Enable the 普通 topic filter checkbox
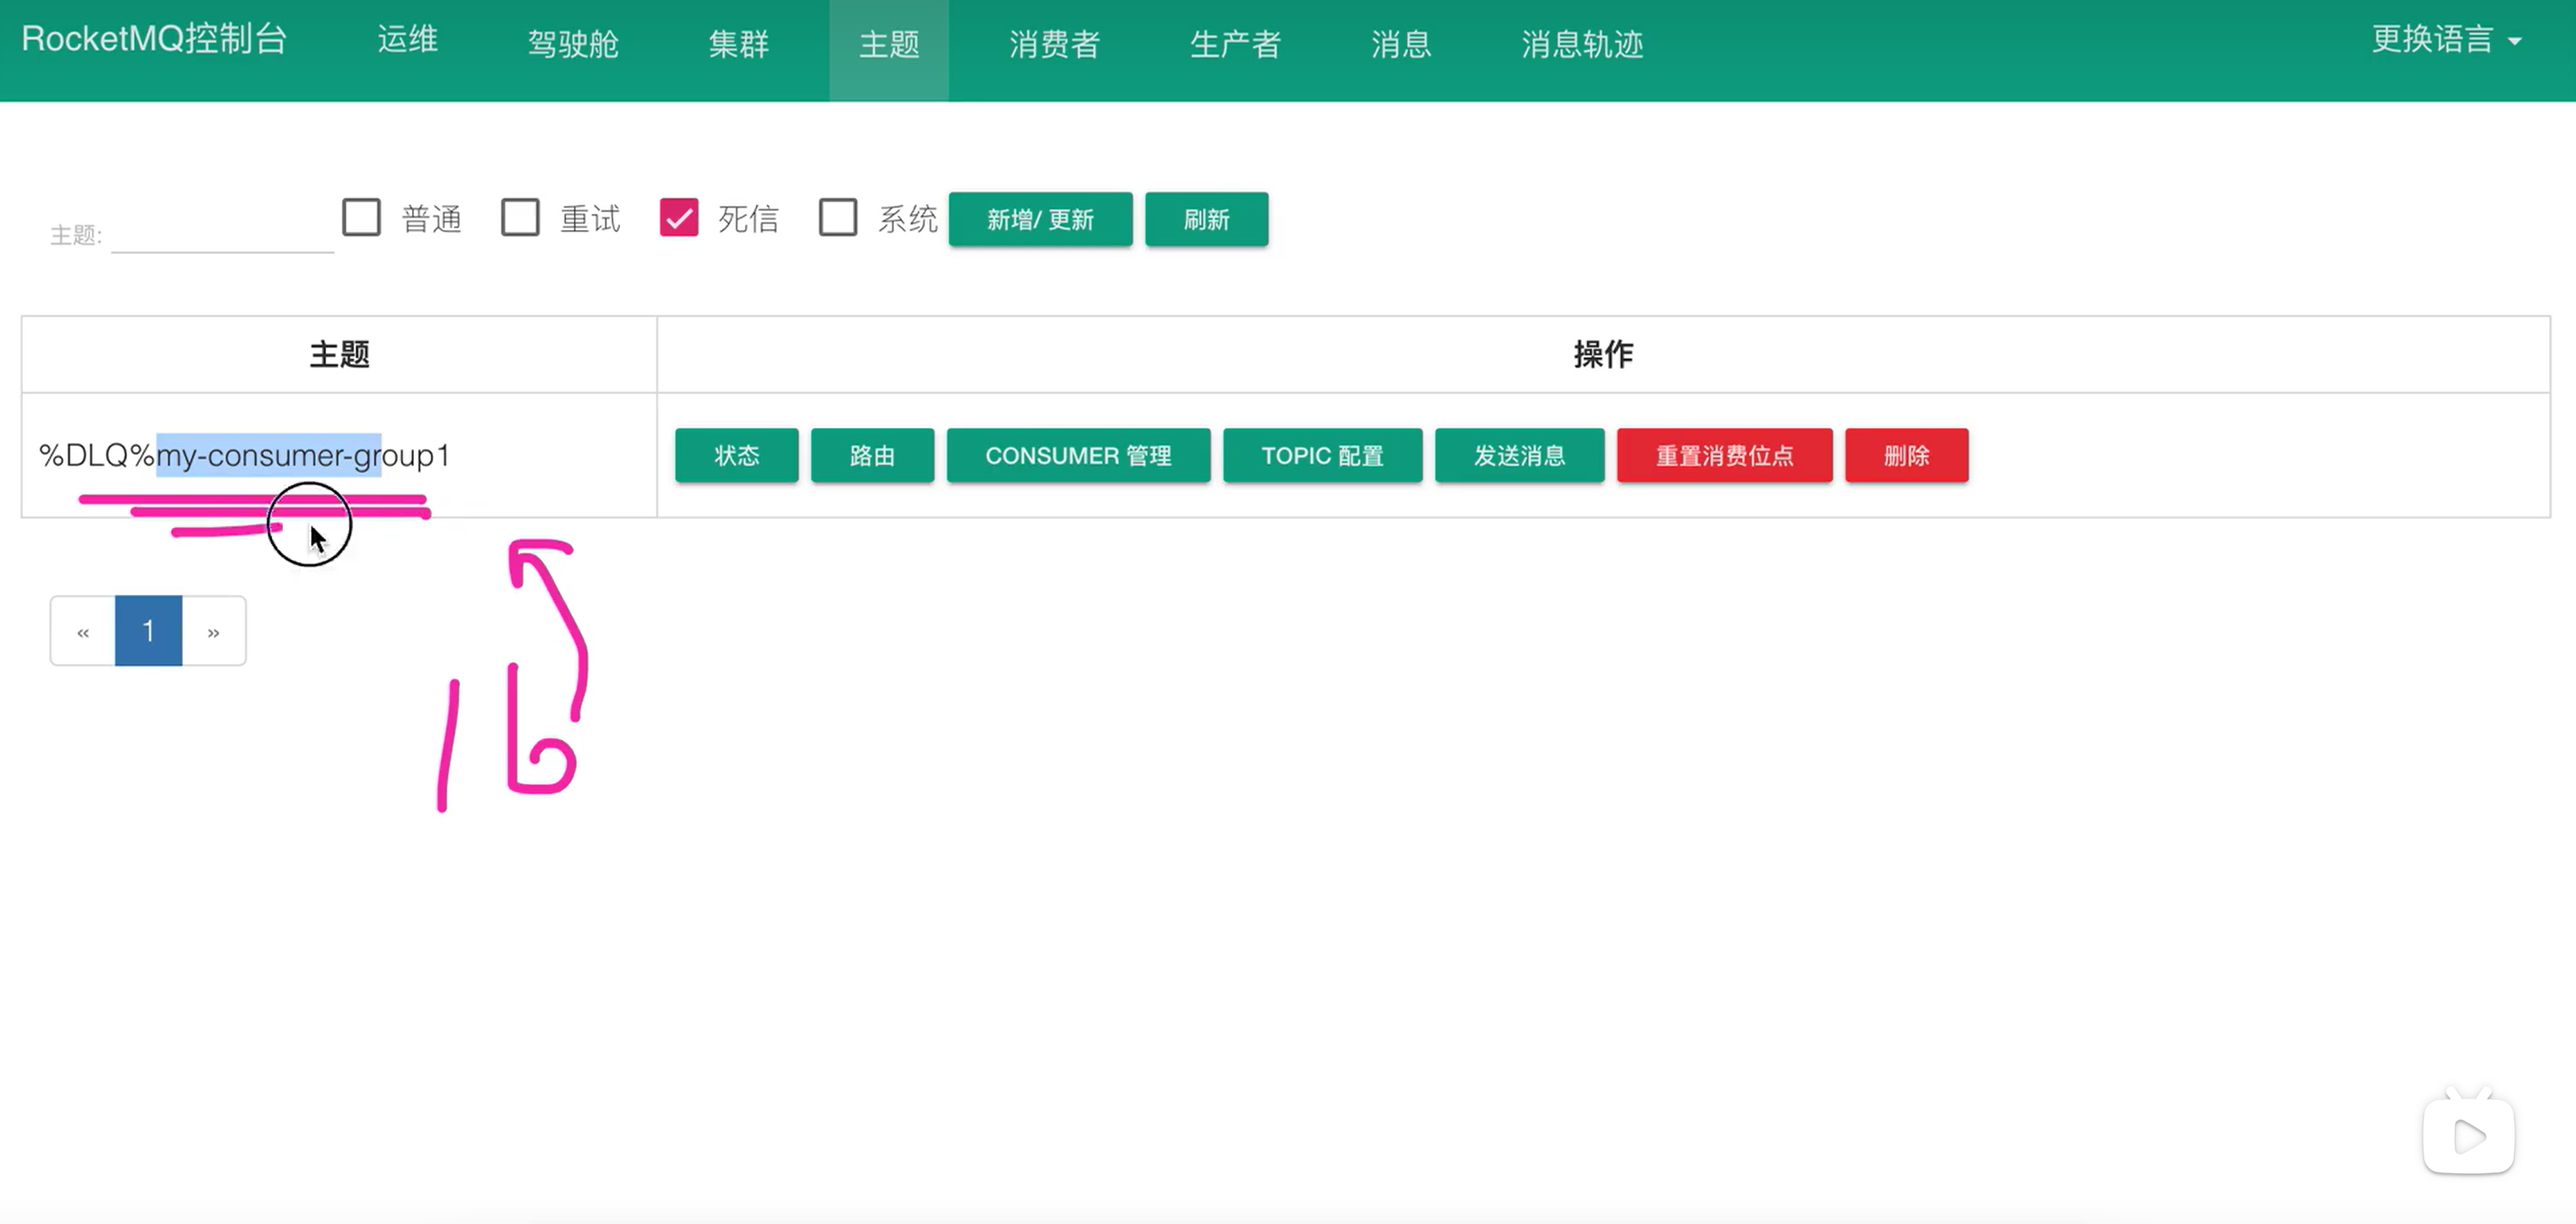2576x1224 pixels. click(361, 217)
